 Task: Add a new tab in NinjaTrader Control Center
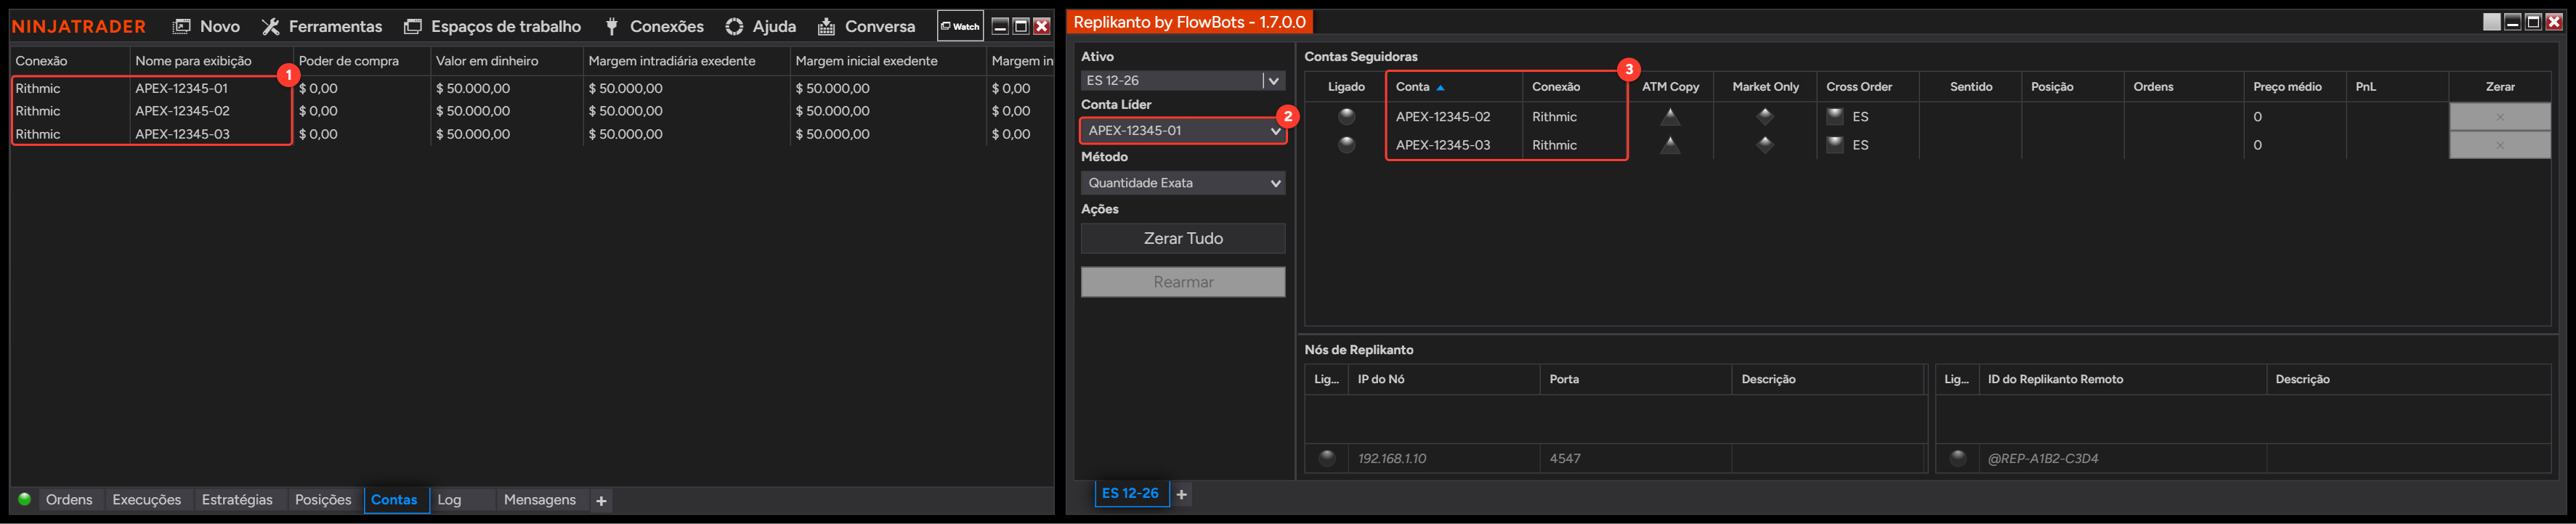[601, 500]
